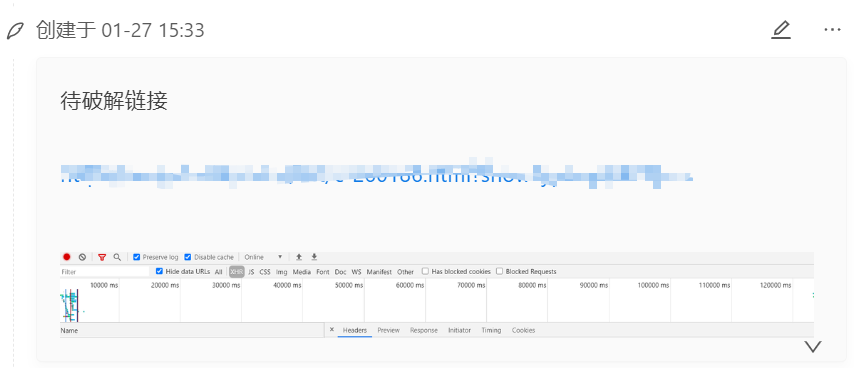This screenshot has width=854, height=368.
Task: Click the 120000 ms timeline marker
Action: click(776, 285)
